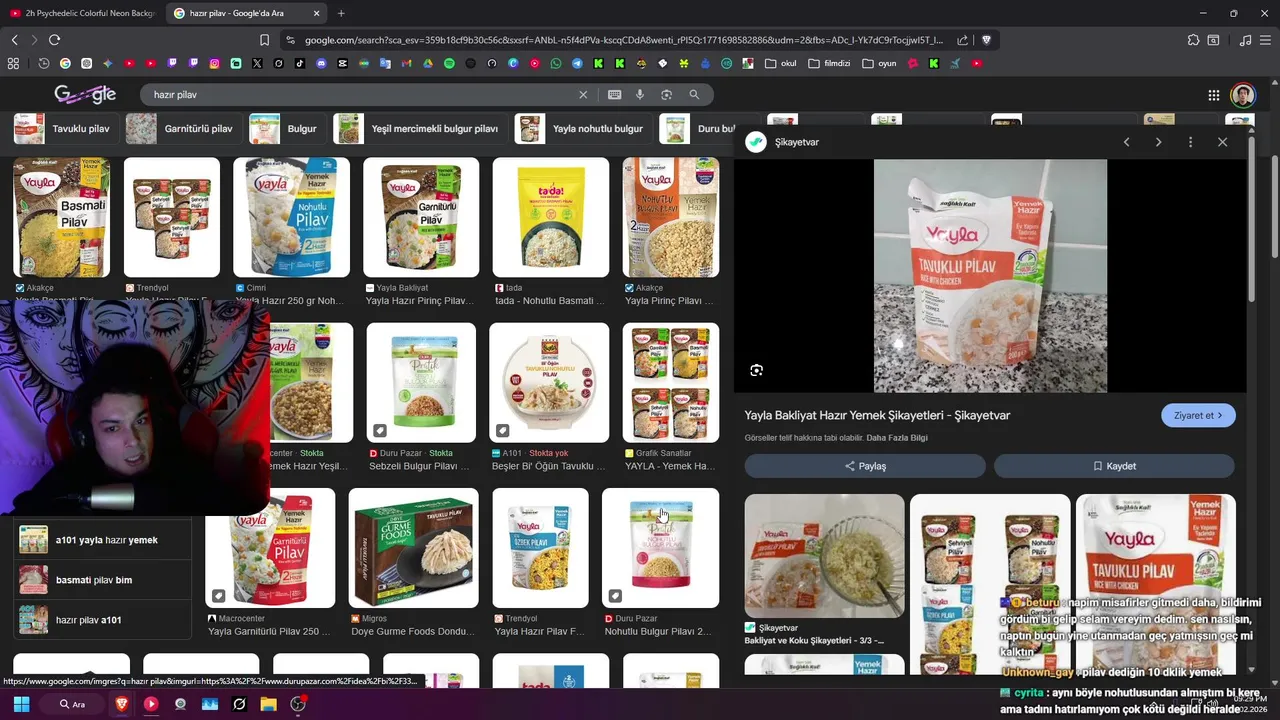Show previous image in the preview panel

coord(1126,142)
